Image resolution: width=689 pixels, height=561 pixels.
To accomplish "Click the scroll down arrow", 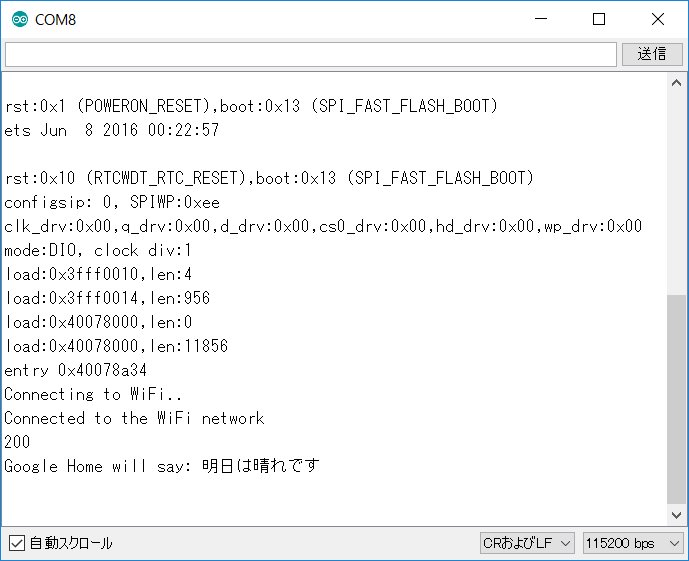I will click(x=676, y=515).
